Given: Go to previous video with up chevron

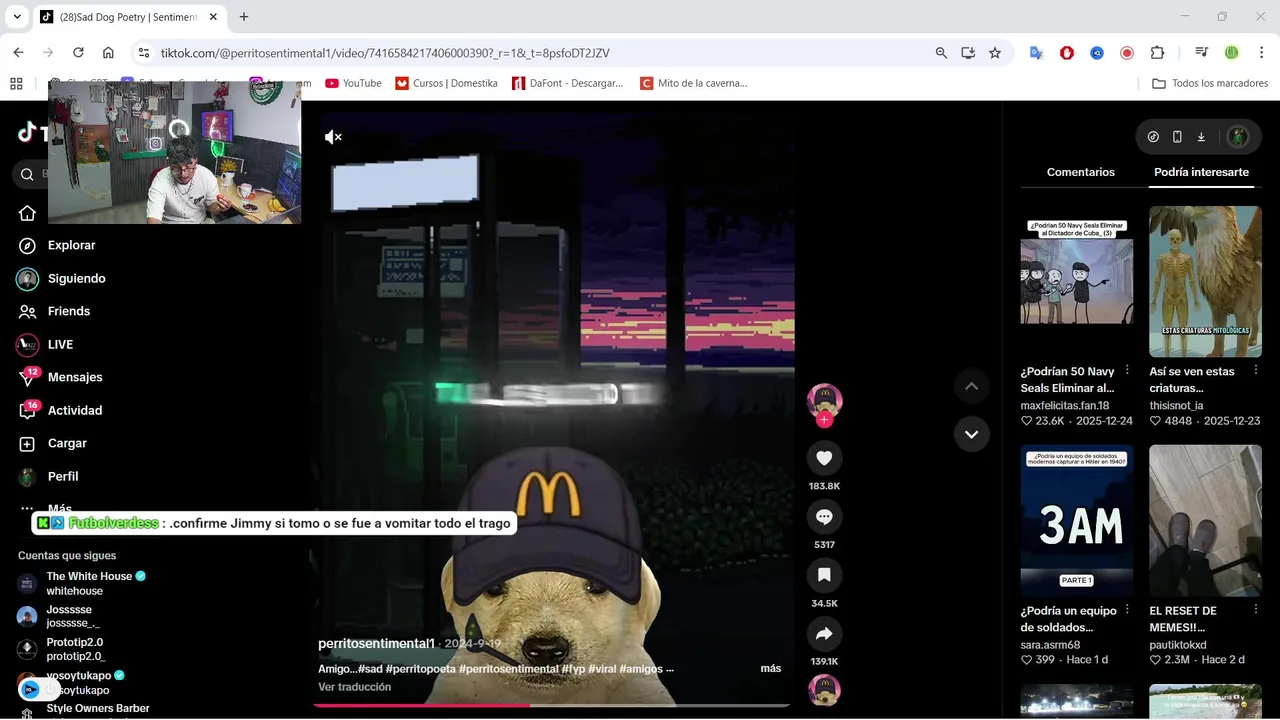Looking at the screenshot, I should pos(971,386).
